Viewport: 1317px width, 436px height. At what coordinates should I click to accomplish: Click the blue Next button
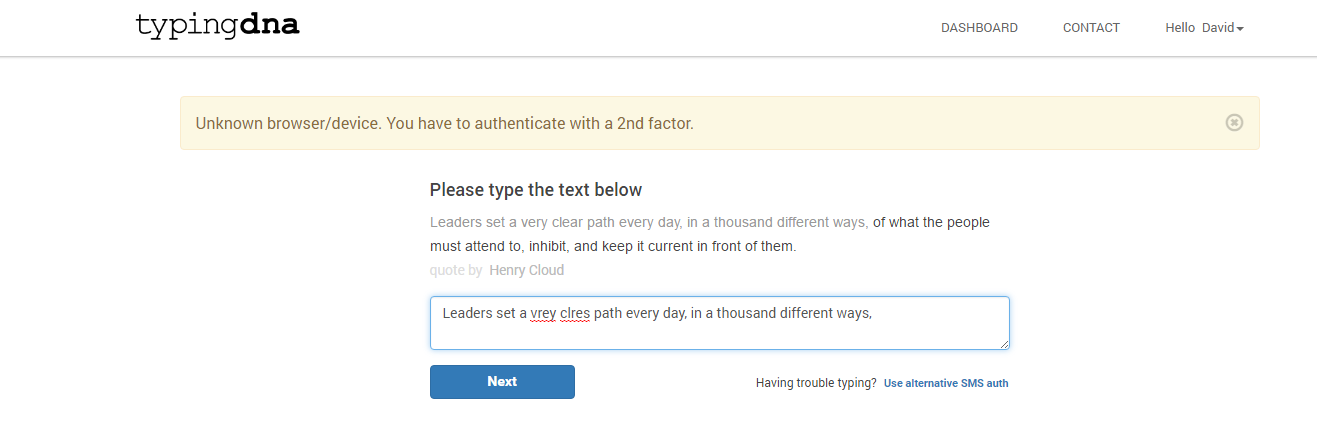tap(502, 382)
